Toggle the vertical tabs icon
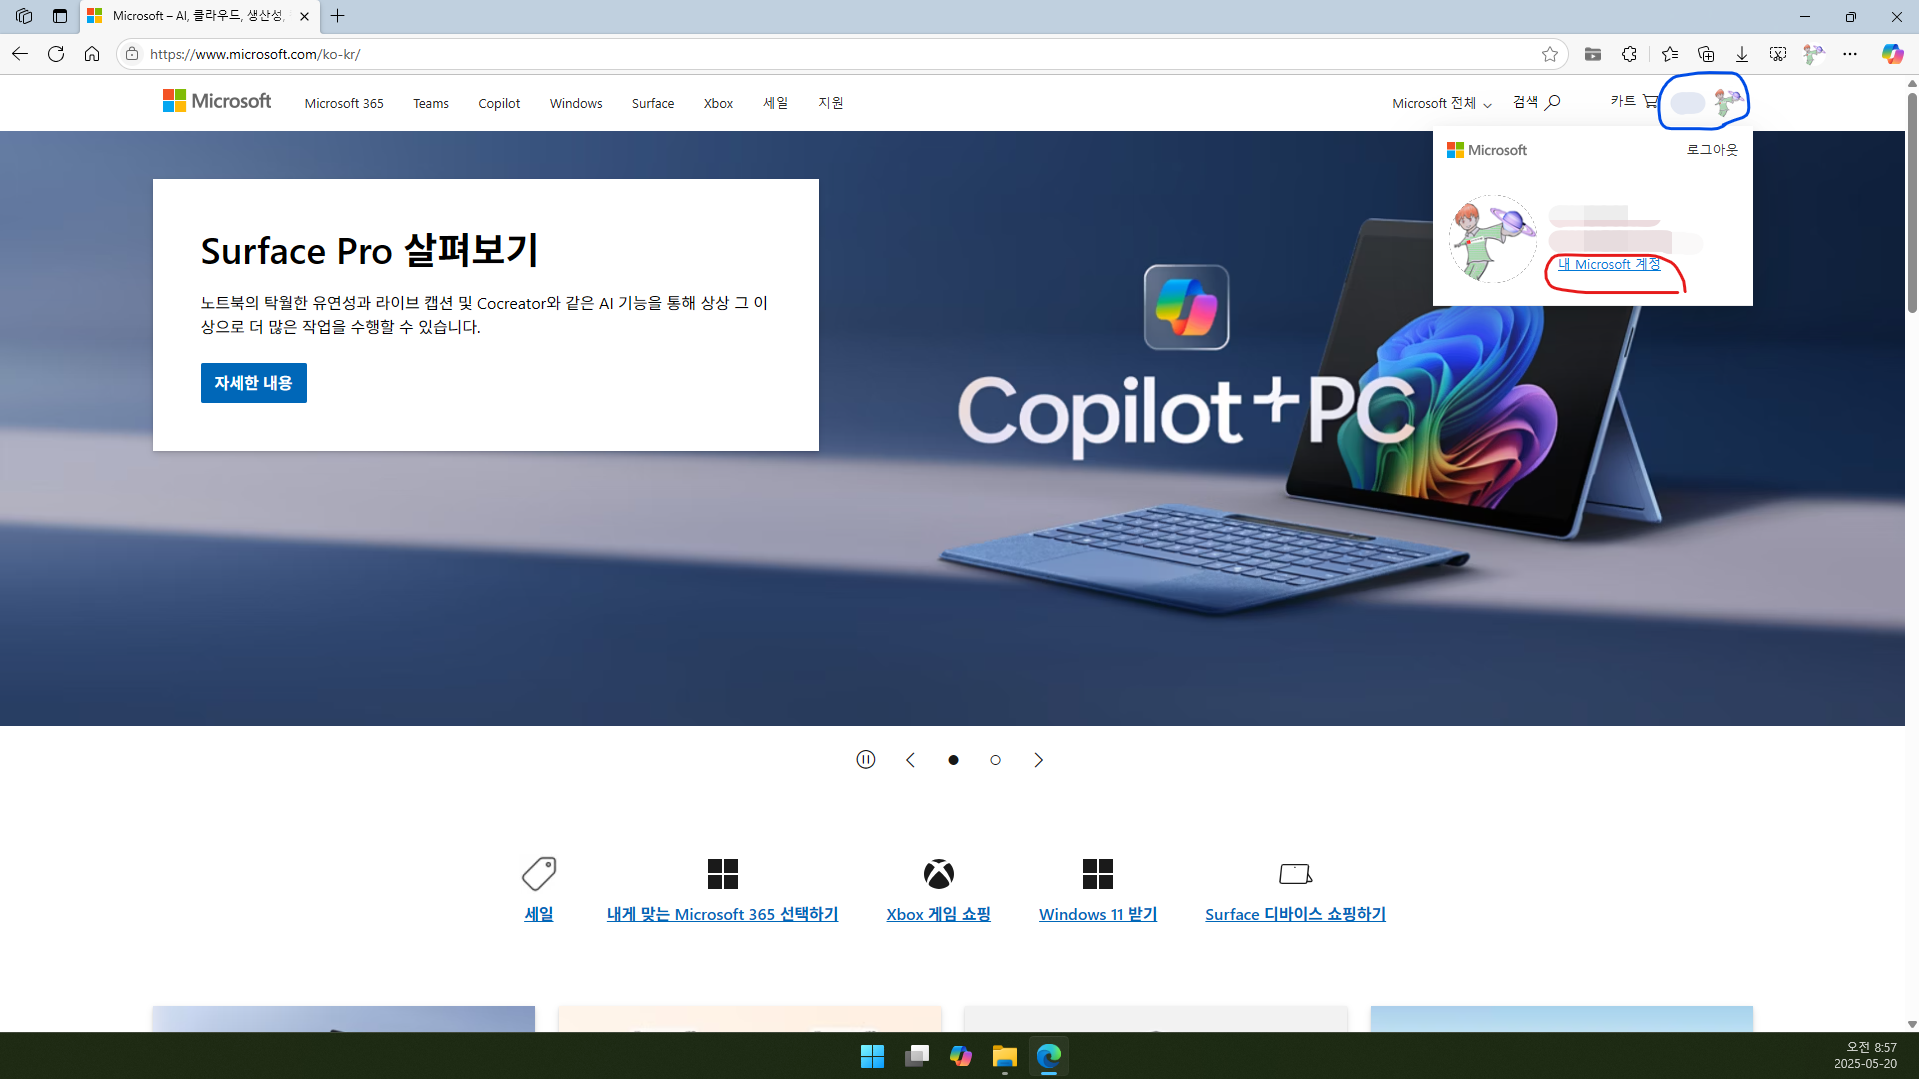Image resolution: width=1919 pixels, height=1079 pixels. click(x=60, y=16)
